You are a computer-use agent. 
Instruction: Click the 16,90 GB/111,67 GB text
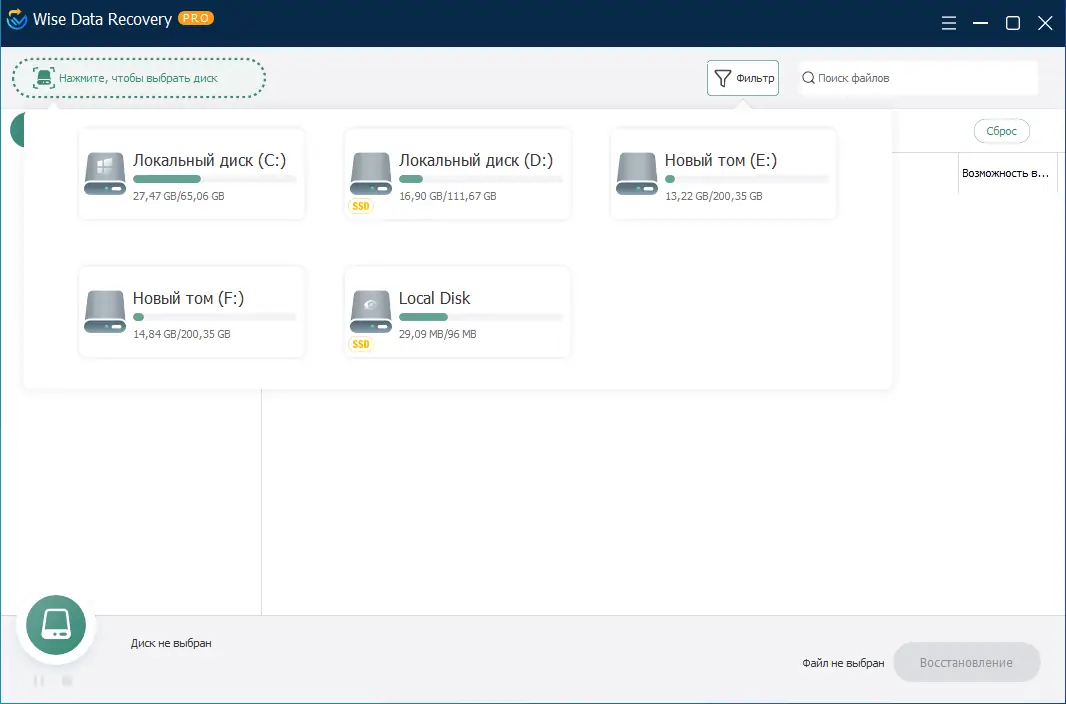447,196
